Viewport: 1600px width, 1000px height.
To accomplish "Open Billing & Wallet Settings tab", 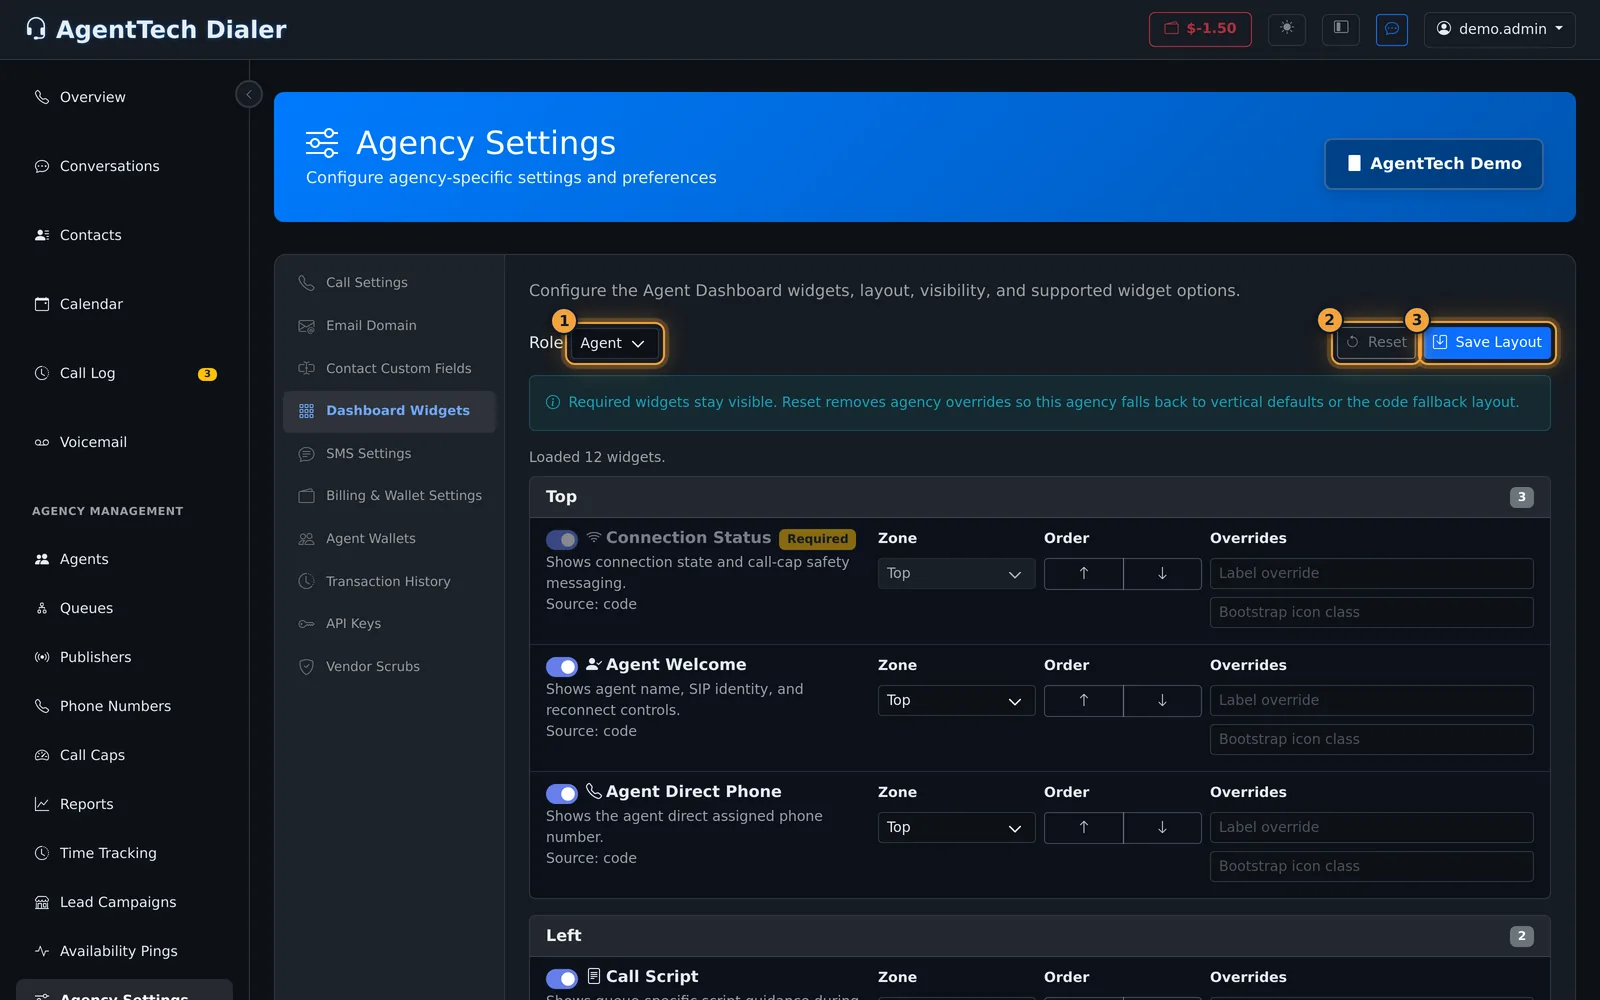I will coord(389,496).
